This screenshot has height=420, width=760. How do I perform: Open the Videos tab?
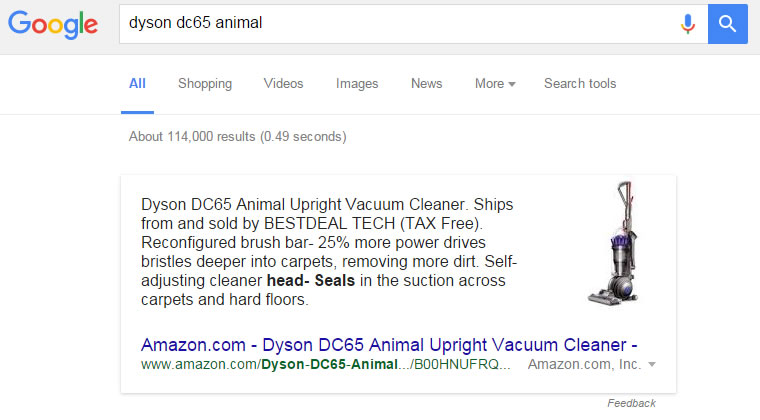coord(284,84)
